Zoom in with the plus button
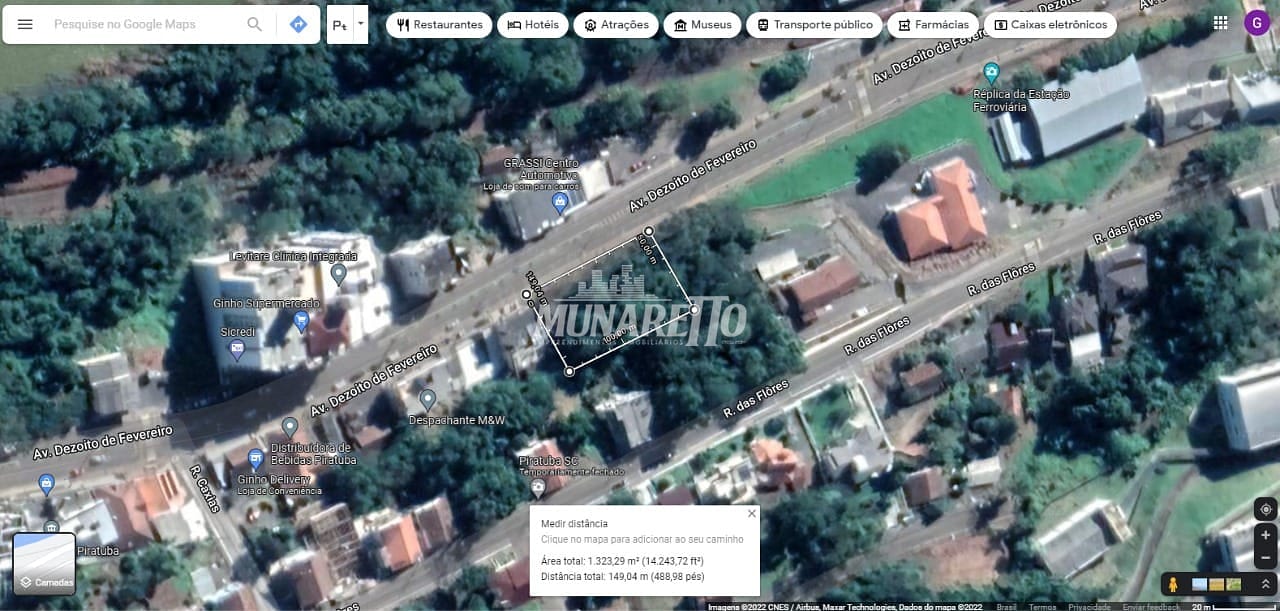Viewport: 1280px width, 611px height. pos(1265,535)
